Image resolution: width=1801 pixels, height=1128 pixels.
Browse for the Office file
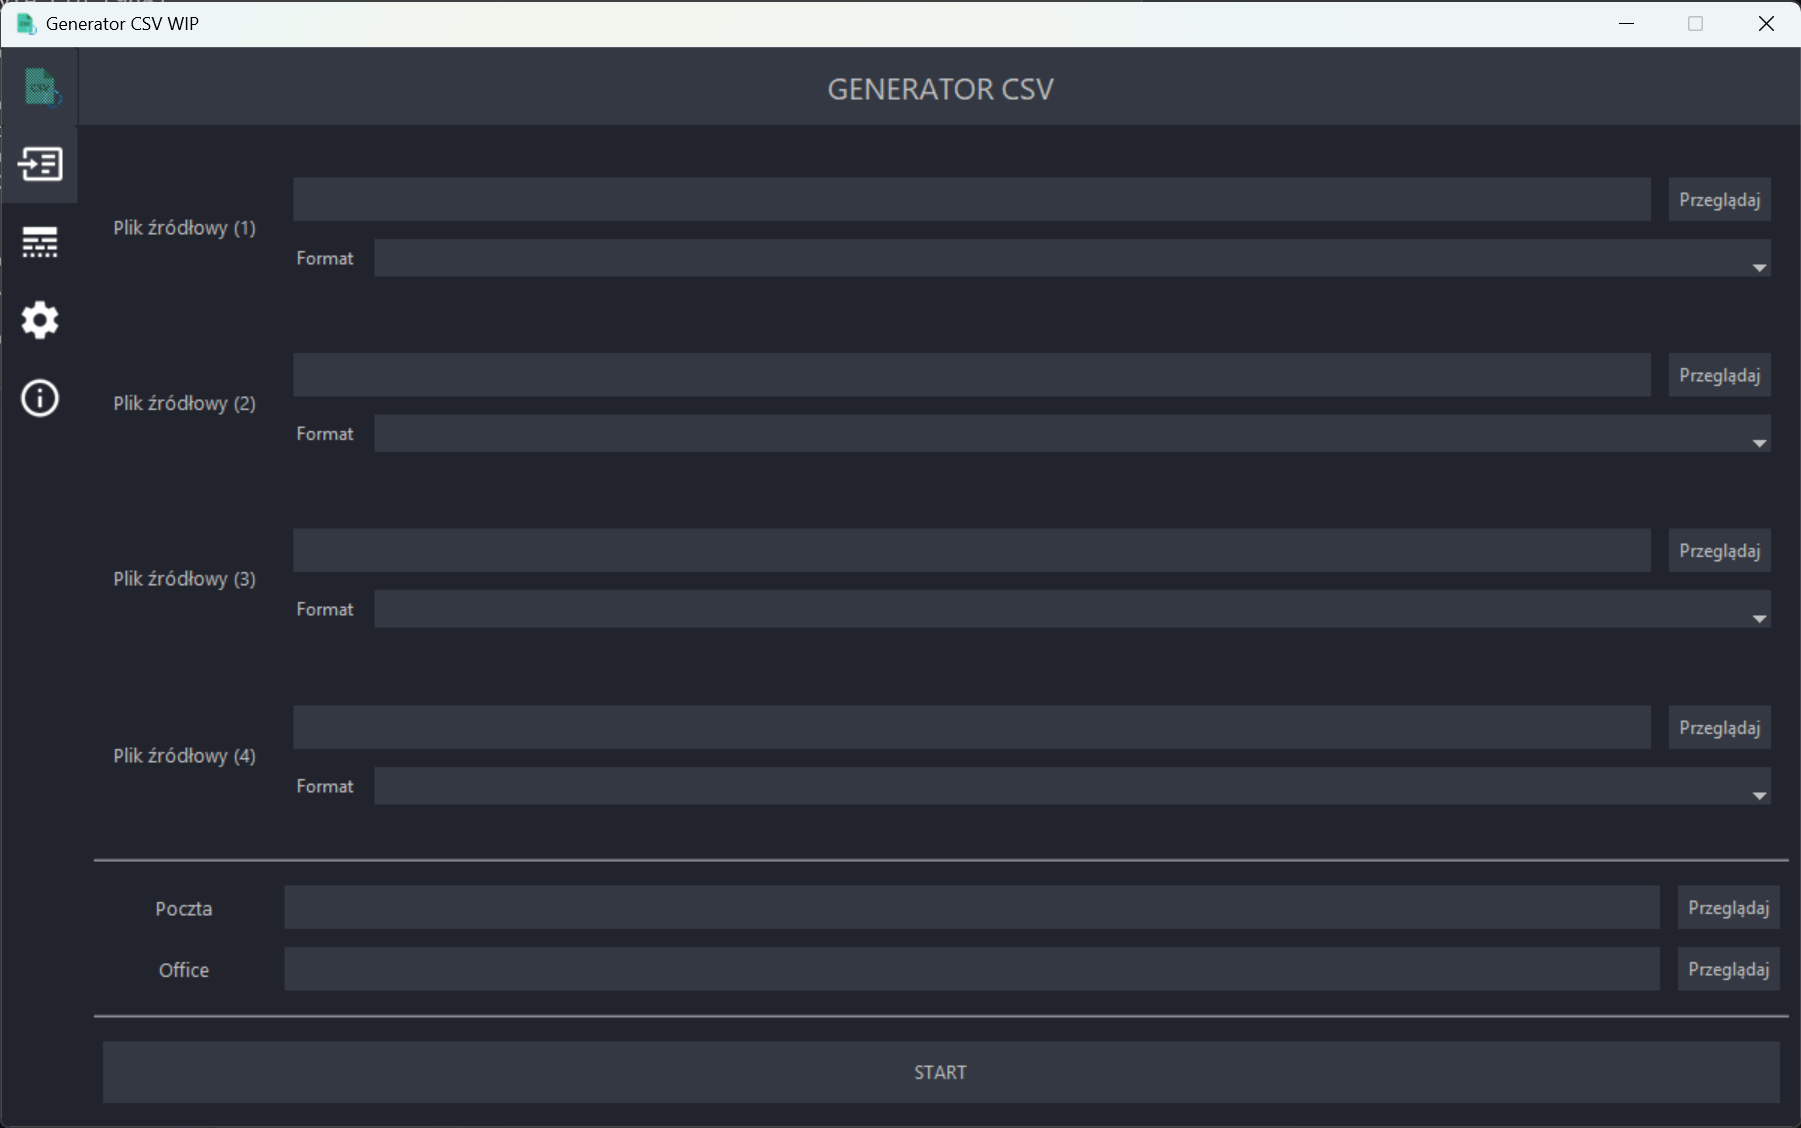tap(1728, 969)
